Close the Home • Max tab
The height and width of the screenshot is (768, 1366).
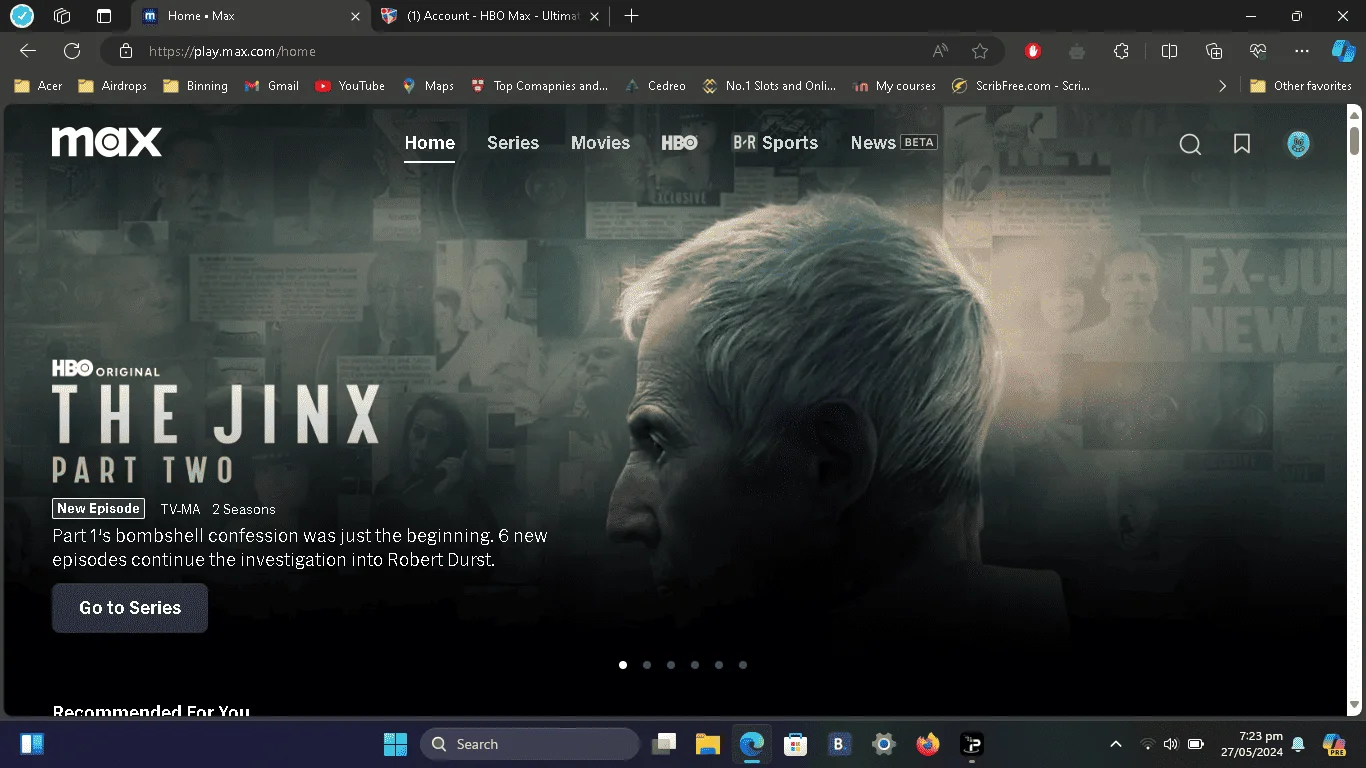pyautogui.click(x=355, y=16)
